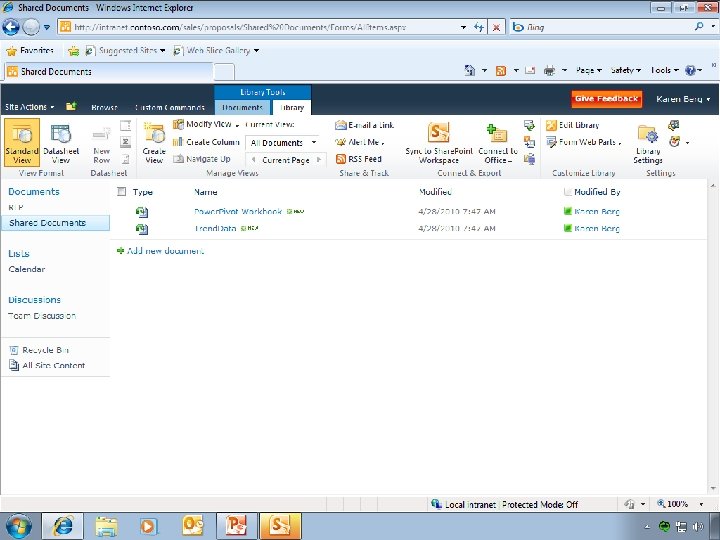
Task: Click the Modified column header
Action: tap(435, 191)
